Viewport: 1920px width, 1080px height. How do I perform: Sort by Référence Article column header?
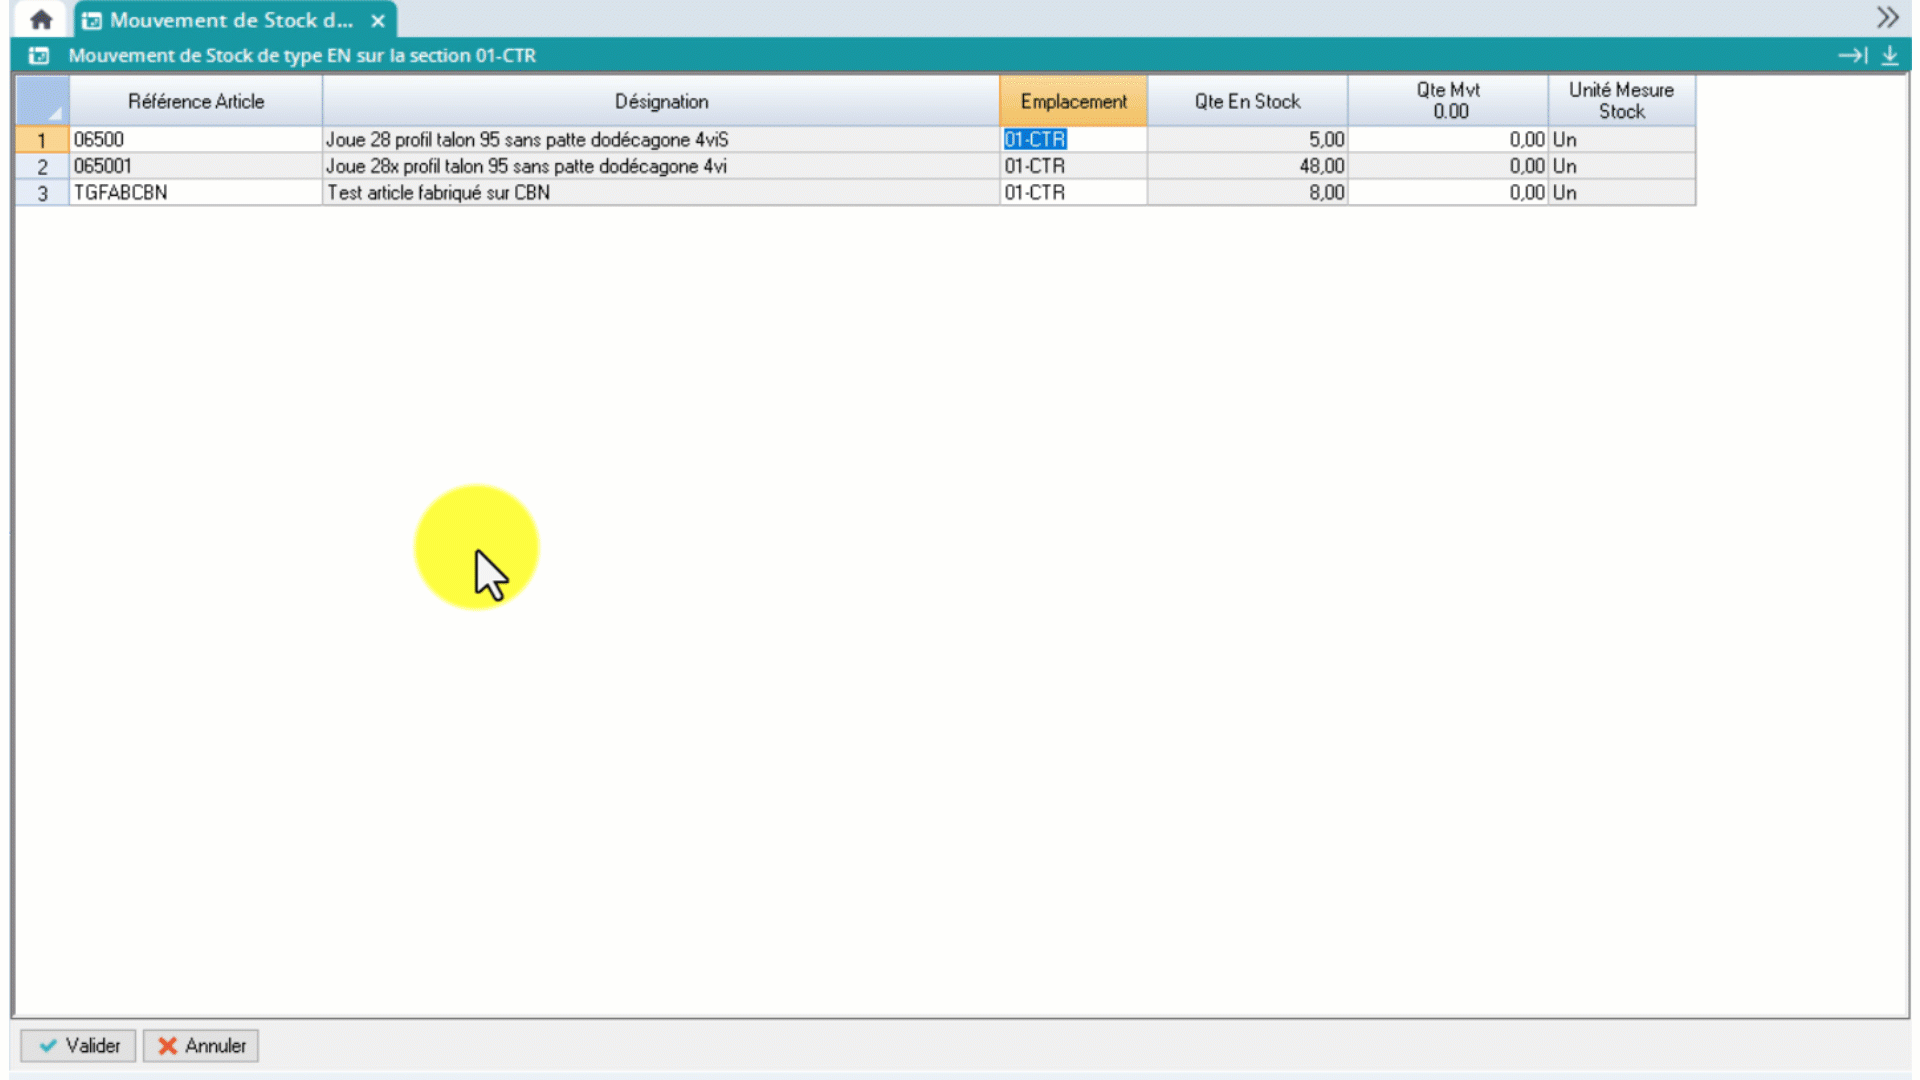pos(196,101)
